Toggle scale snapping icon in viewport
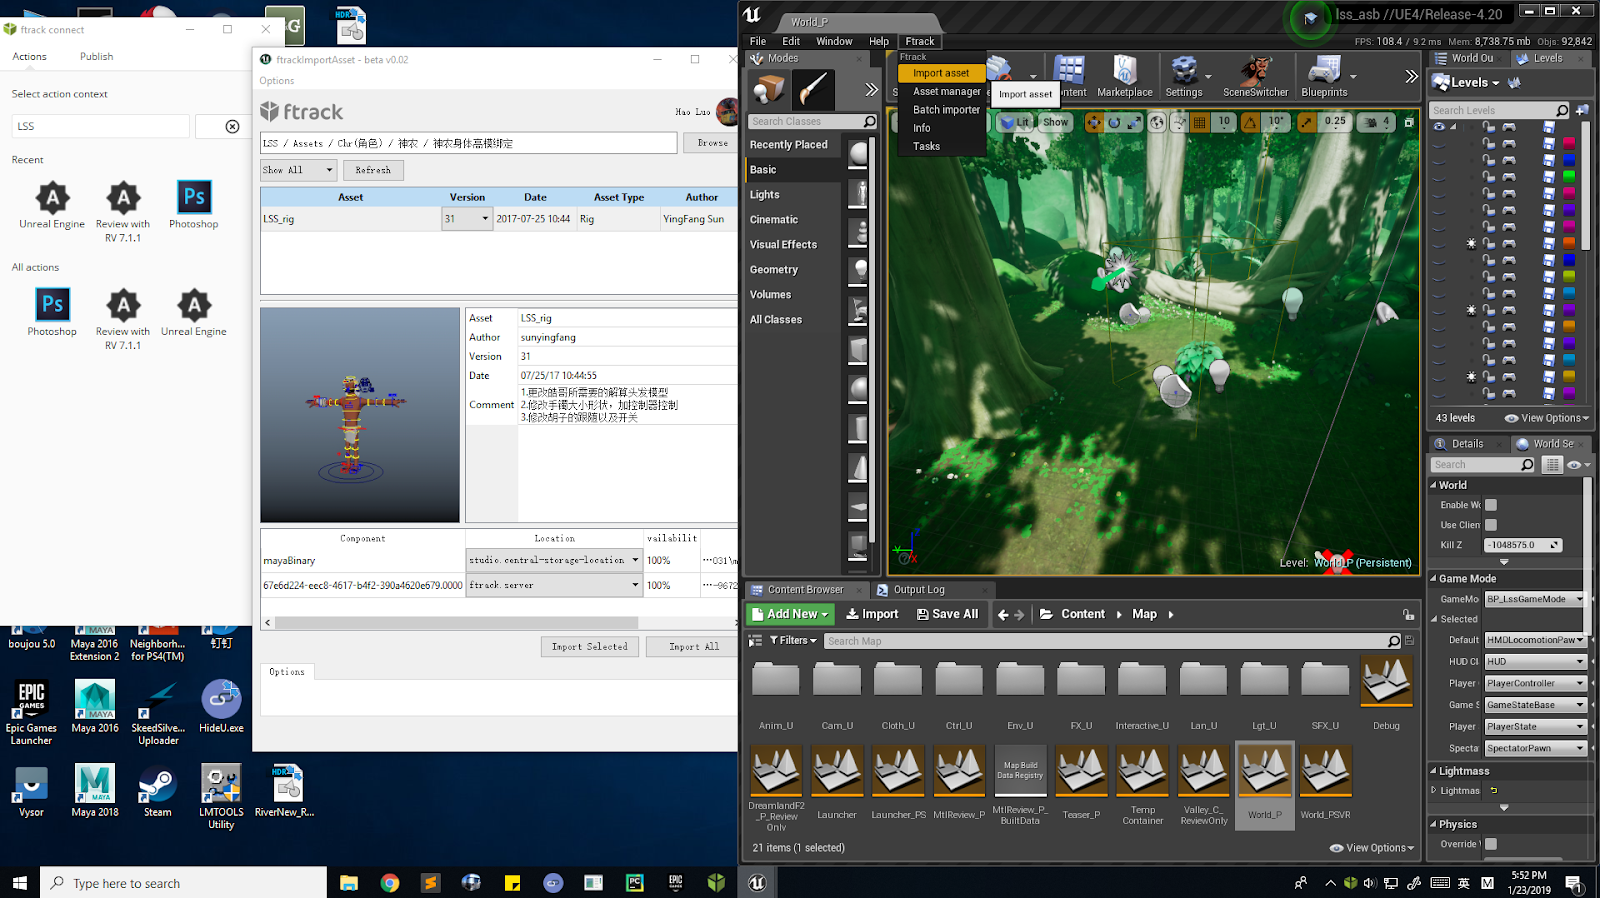This screenshot has width=1600, height=898. point(1307,122)
